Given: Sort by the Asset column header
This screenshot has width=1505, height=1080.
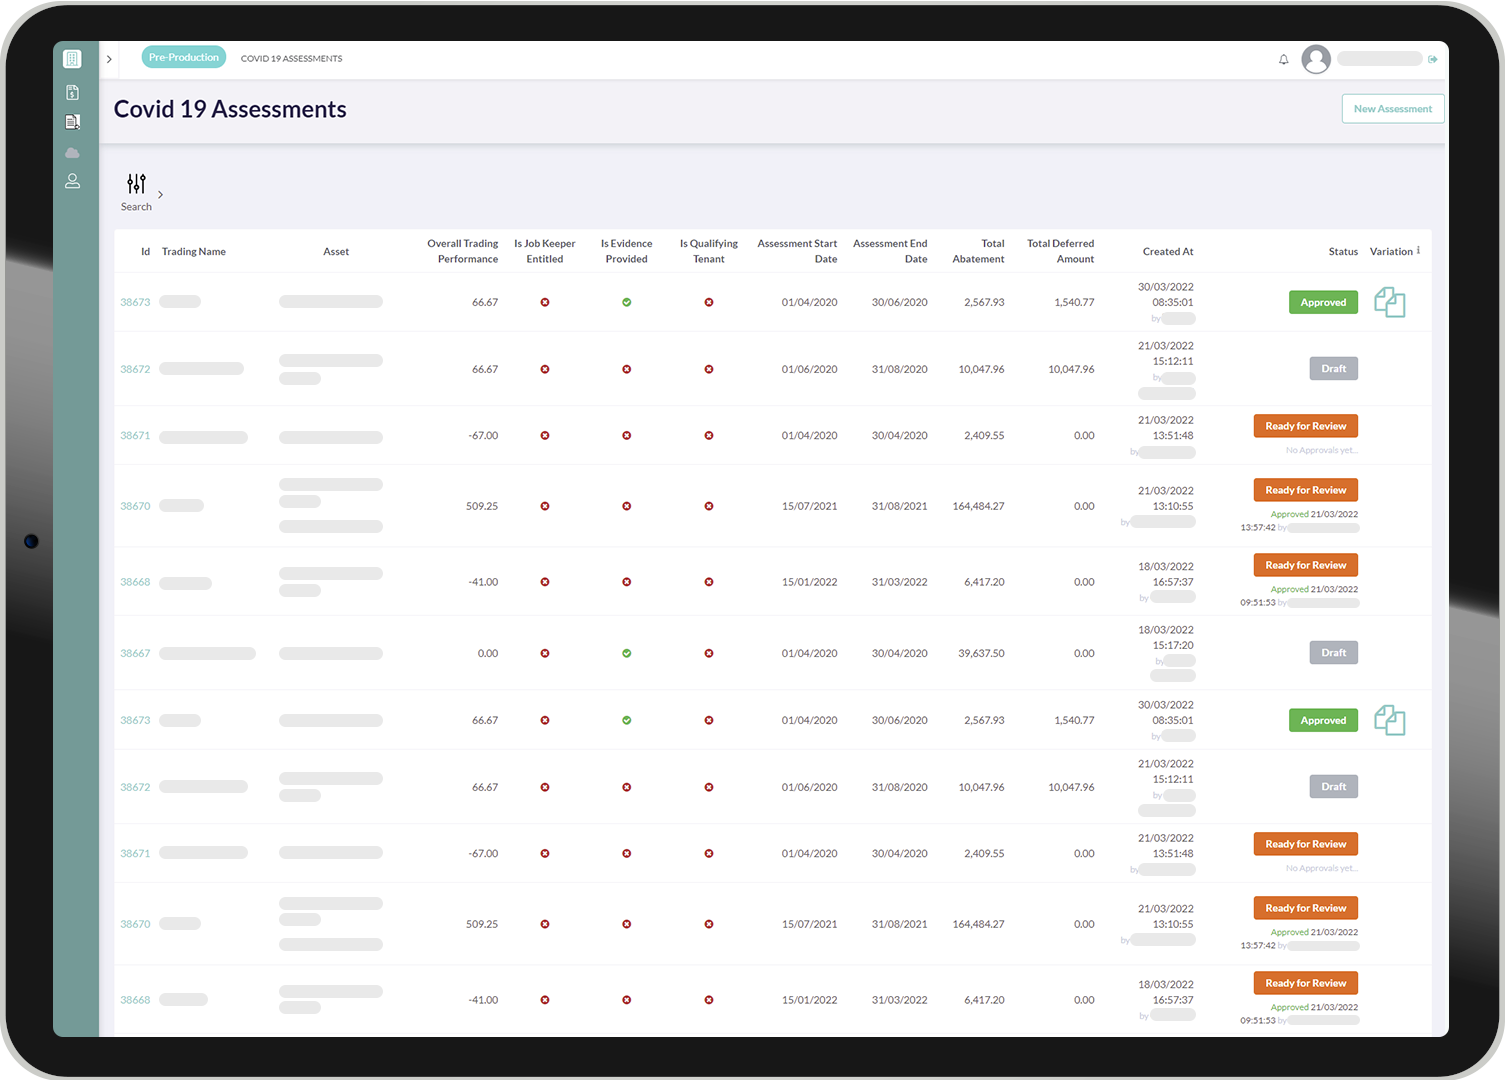Looking at the screenshot, I should pos(336,252).
